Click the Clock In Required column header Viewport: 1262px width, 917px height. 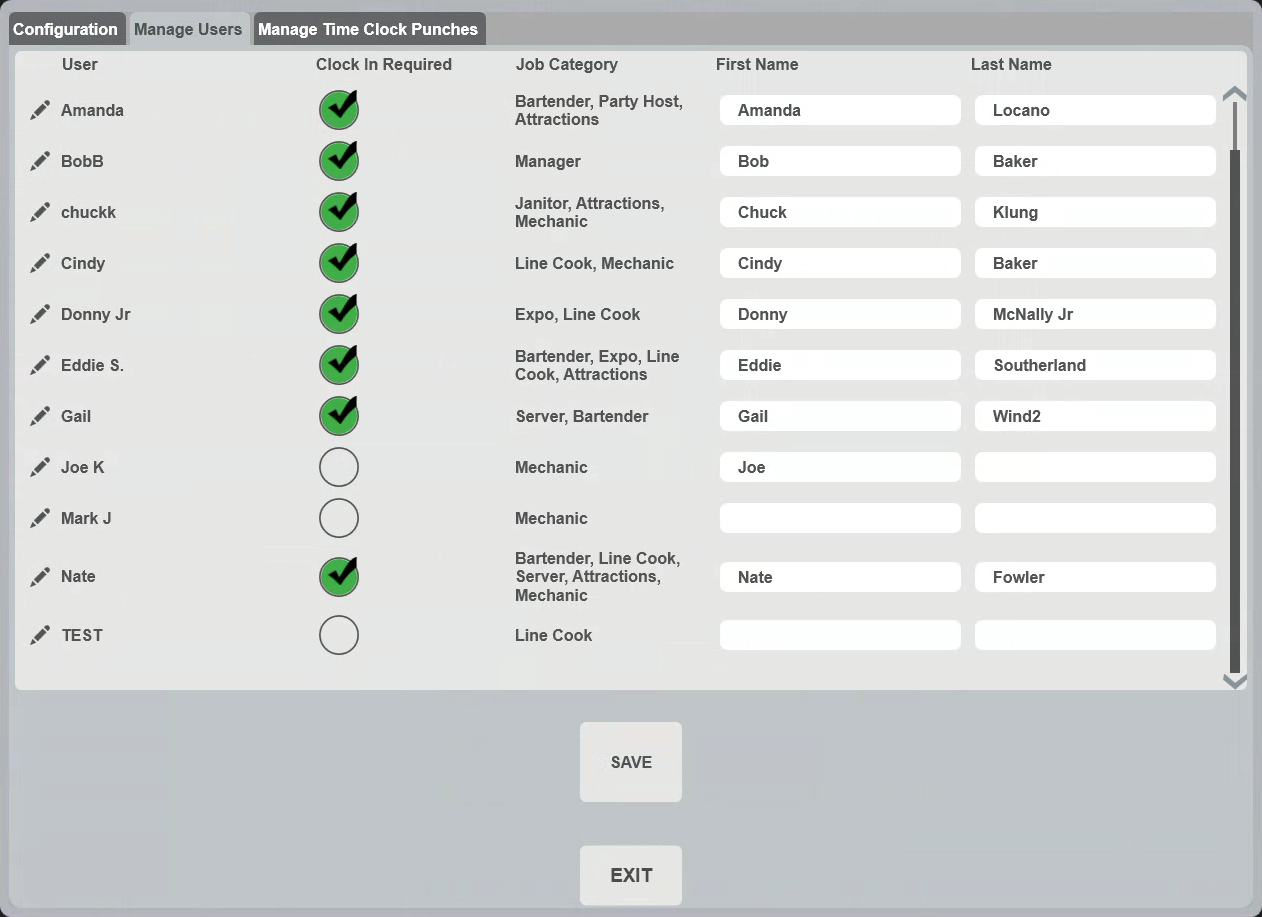tap(384, 64)
